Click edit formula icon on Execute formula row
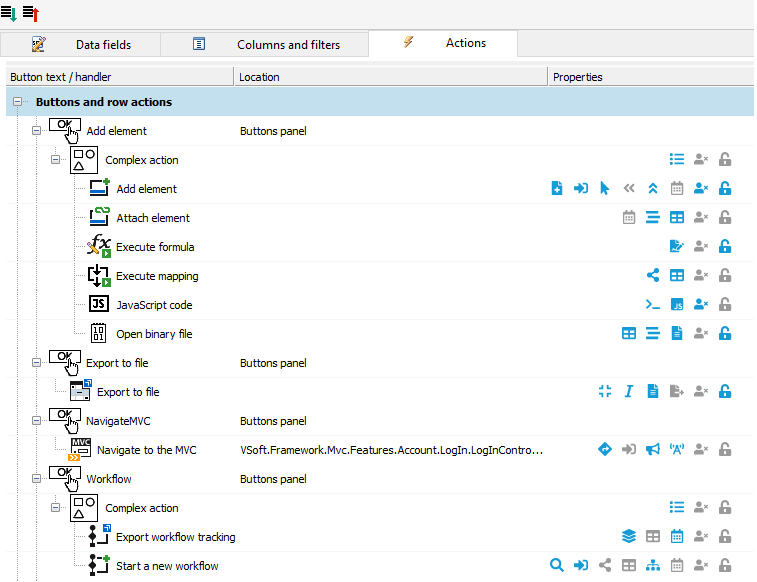757x582 pixels. 677,247
